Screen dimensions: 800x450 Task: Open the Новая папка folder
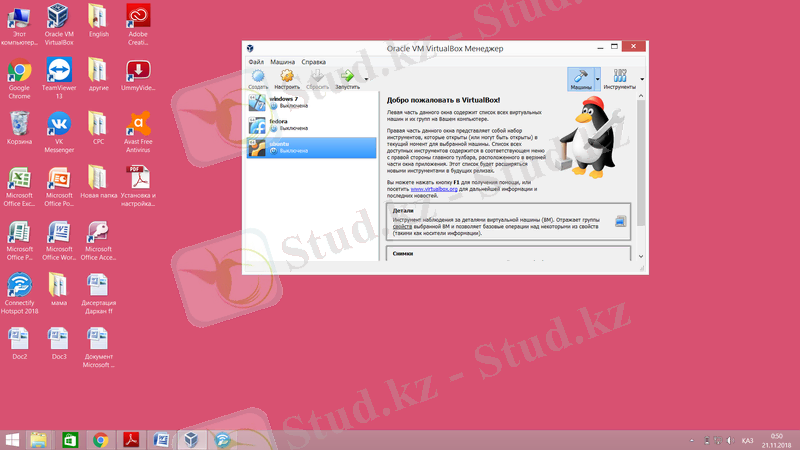point(98,182)
